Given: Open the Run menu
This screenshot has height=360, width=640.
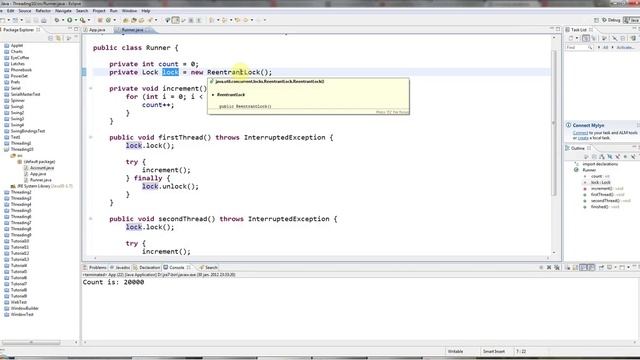Looking at the screenshot, I should 113,11.
